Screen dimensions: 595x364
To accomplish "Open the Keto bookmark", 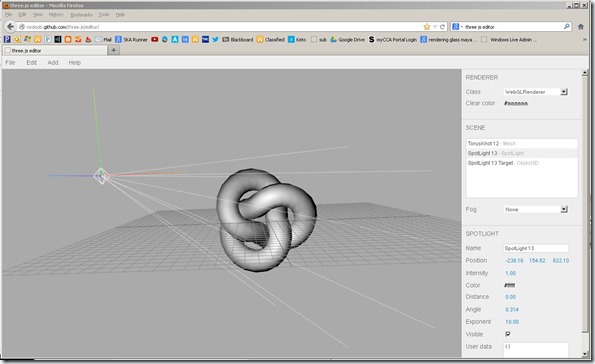I will click(297, 39).
